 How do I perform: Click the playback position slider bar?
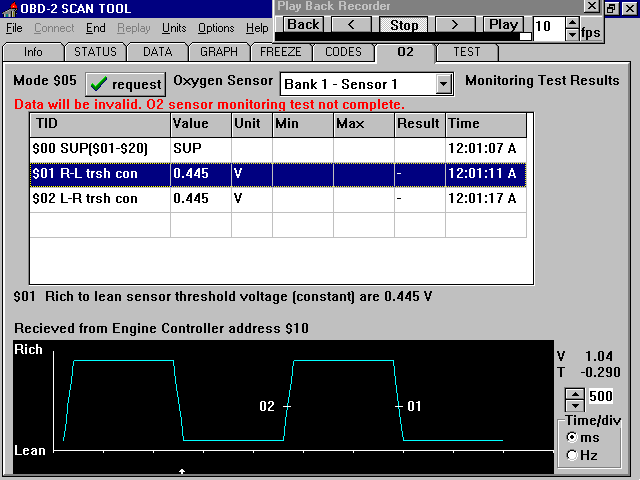point(400,37)
